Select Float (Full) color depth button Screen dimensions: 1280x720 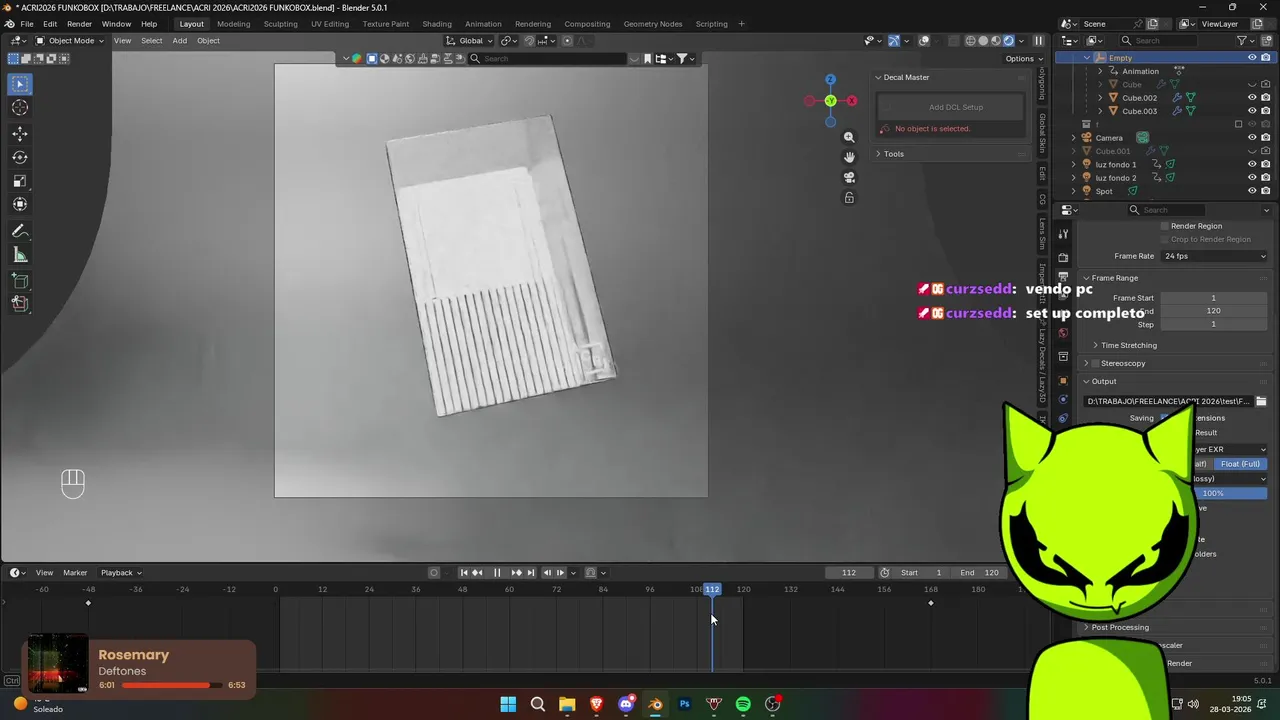point(1240,464)
